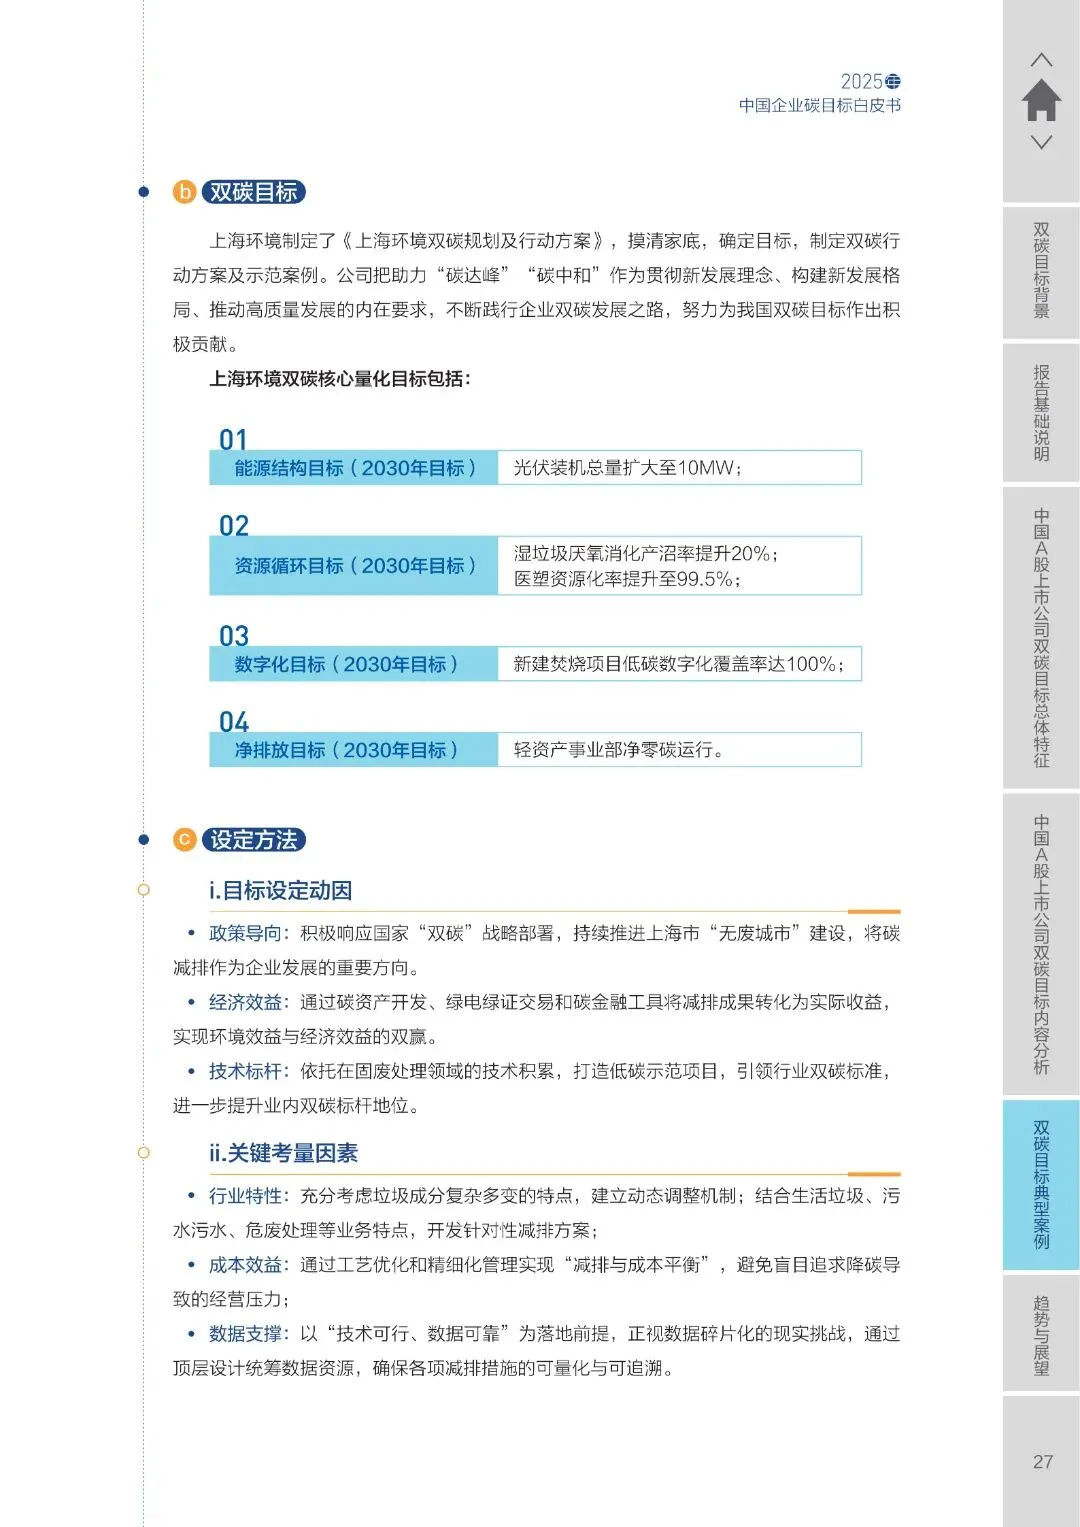Click the page number 27
This screenshot has width=1080, height=1527.
pyautogui.click(x=1043, y=1462)
